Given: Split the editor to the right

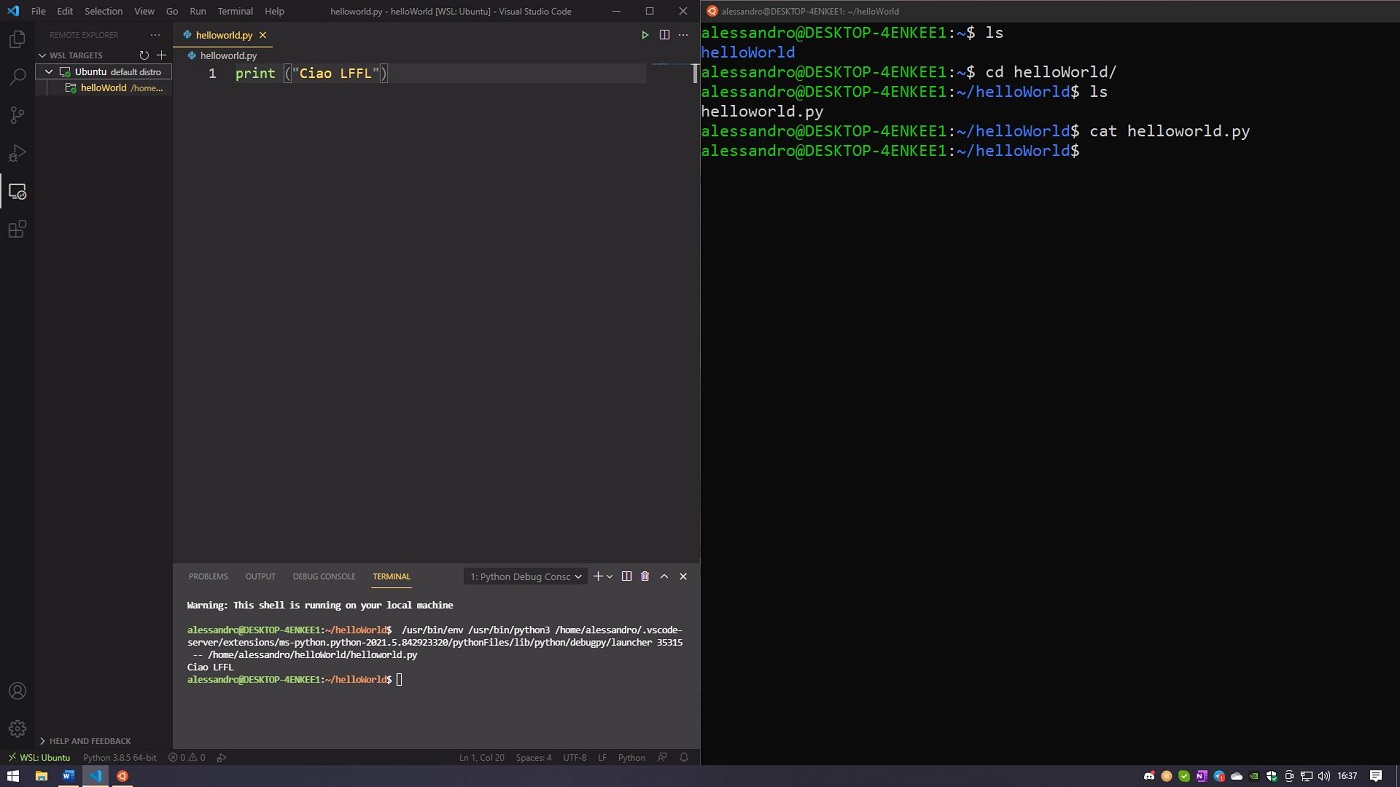Looking at the screenshot, I should click(664, 35).
